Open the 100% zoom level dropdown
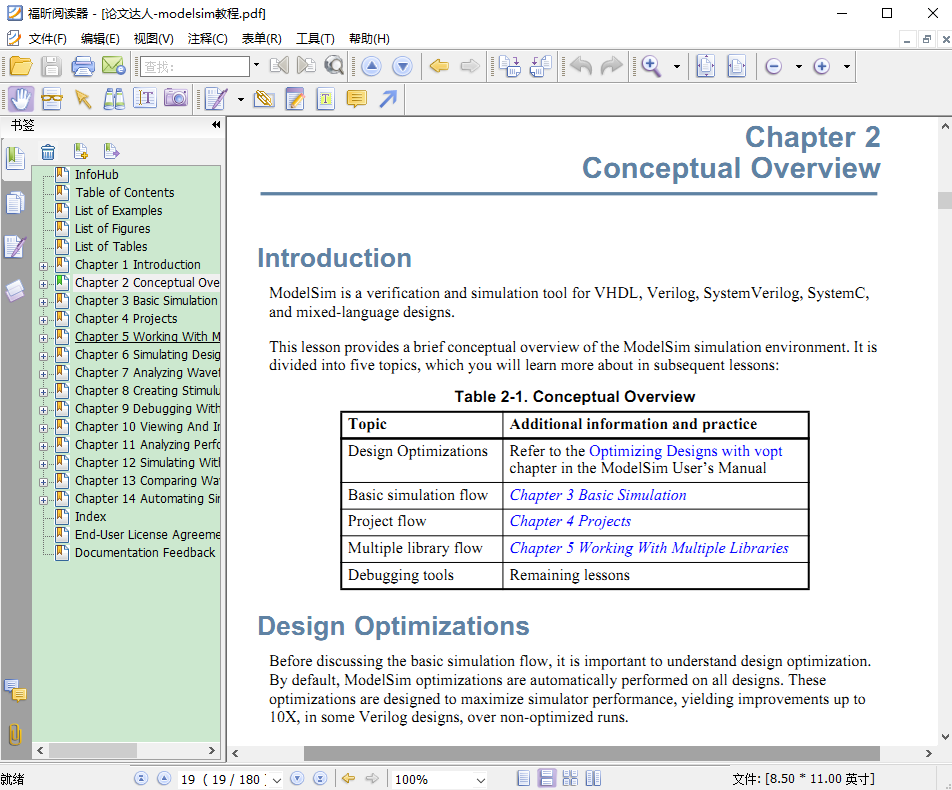Screen dimensions: 952x790 coord(480,780)
